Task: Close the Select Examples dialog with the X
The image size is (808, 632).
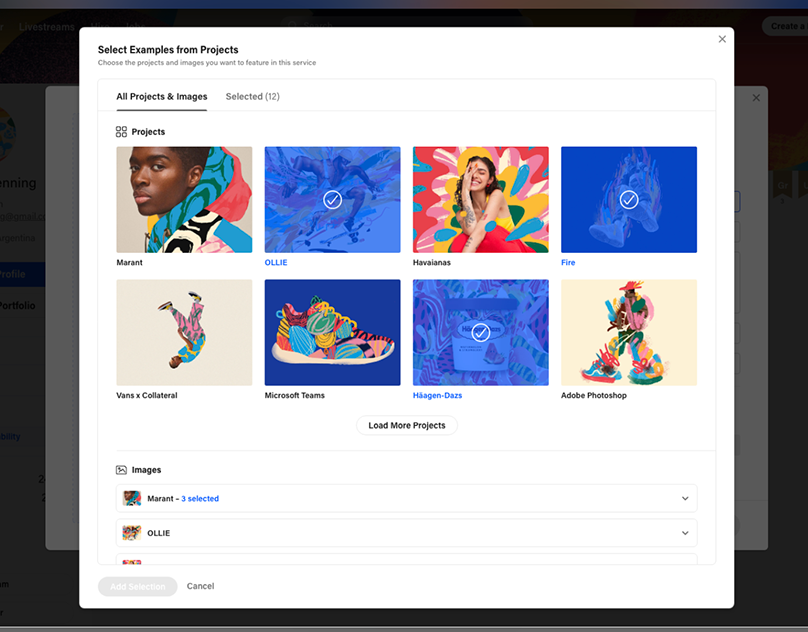Action: tap(722, 39)
